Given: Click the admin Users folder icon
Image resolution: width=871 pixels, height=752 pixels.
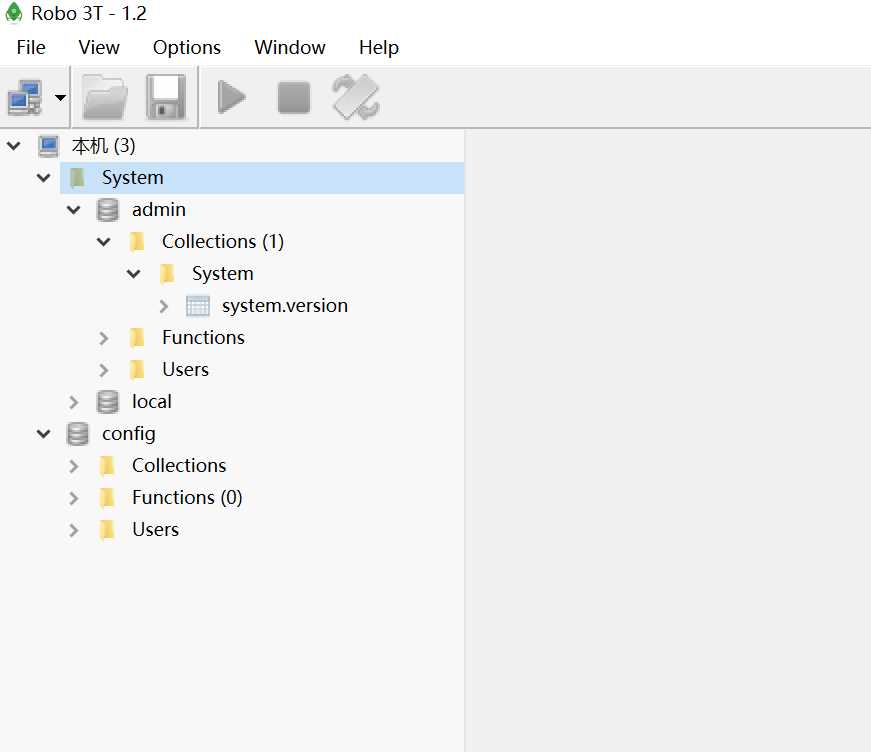Looking at the screenshot, I should (x=137, y=370).
